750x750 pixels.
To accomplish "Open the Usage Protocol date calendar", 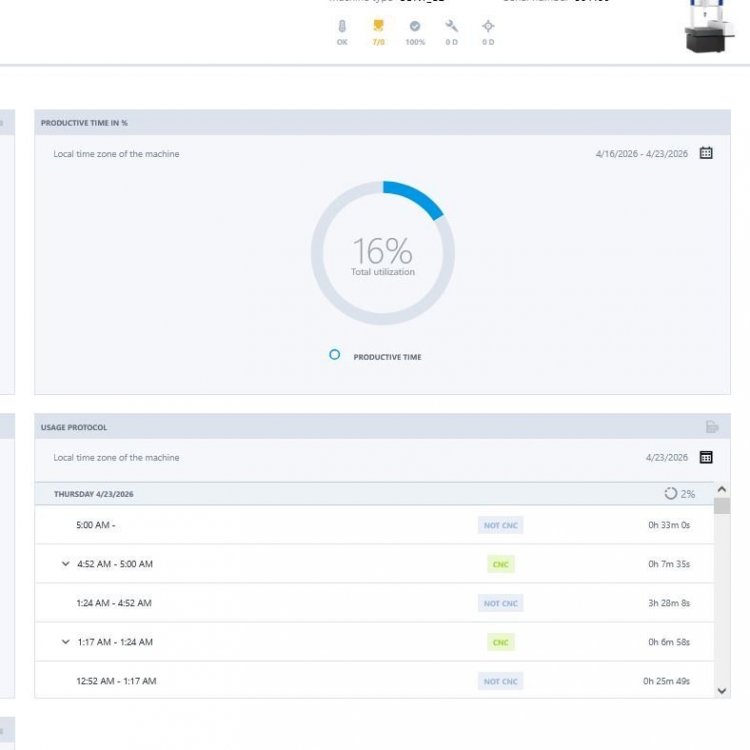I will [x=706, y=457].
